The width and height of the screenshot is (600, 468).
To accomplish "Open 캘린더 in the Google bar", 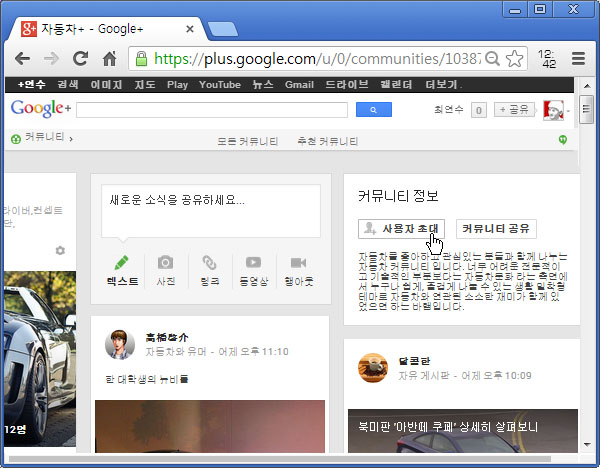I will coord(396,84).
